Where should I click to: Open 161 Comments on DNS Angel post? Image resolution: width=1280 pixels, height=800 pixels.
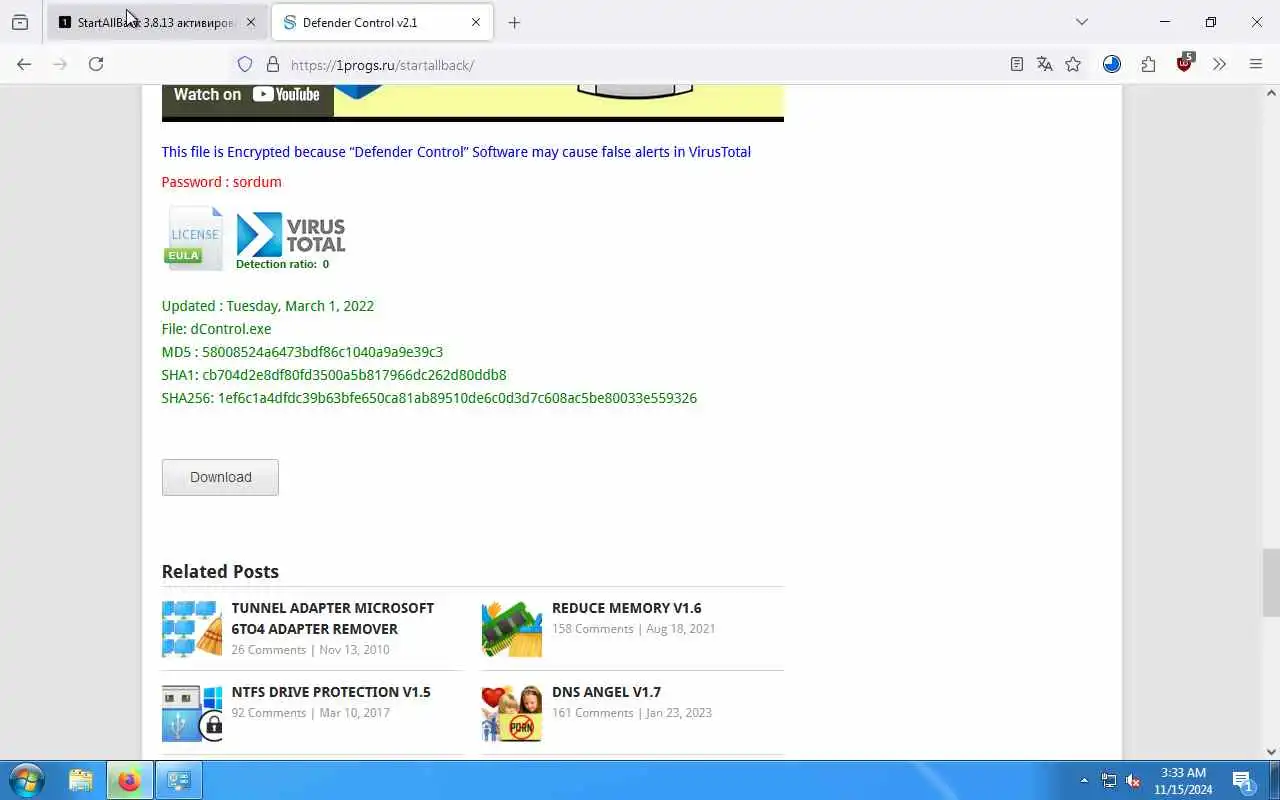592,713
